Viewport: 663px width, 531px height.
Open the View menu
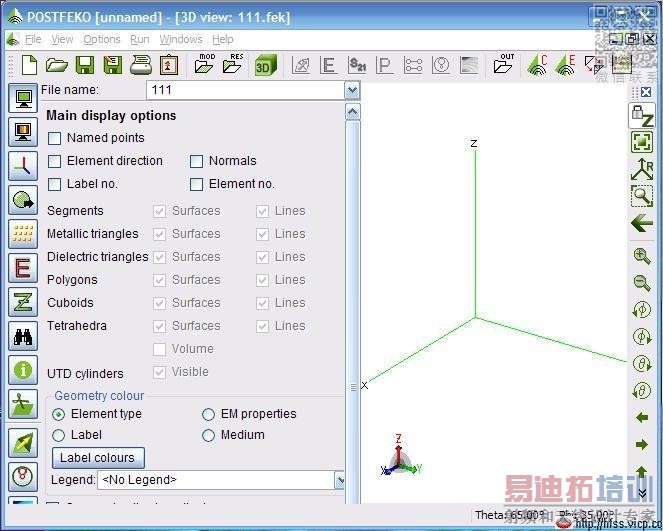[x=62, y=39]
